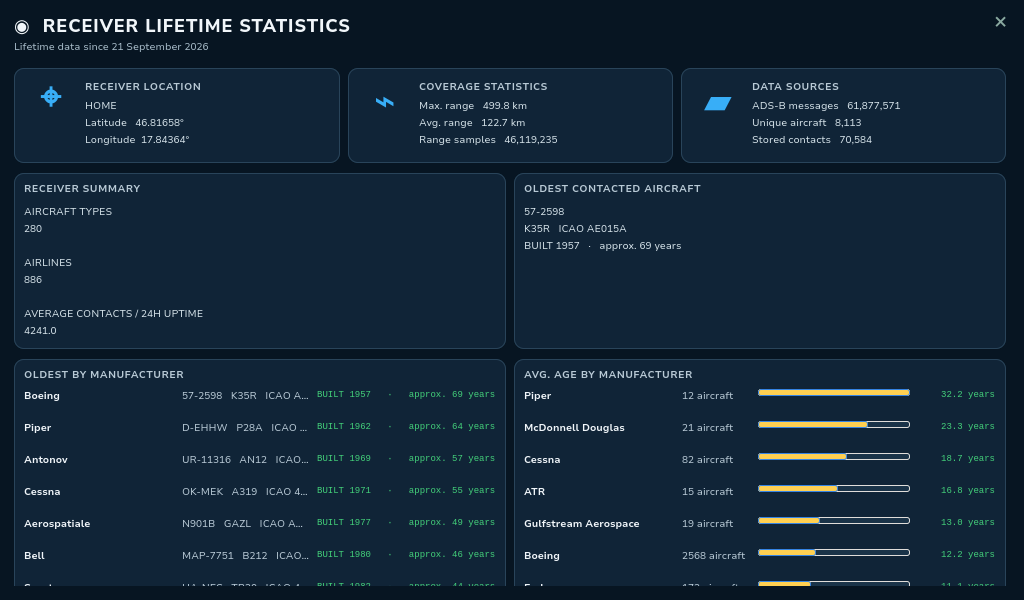Select the aircraft types value 280
The image size is (1024, 600).
pyautogui.click(x=33, y=229)
